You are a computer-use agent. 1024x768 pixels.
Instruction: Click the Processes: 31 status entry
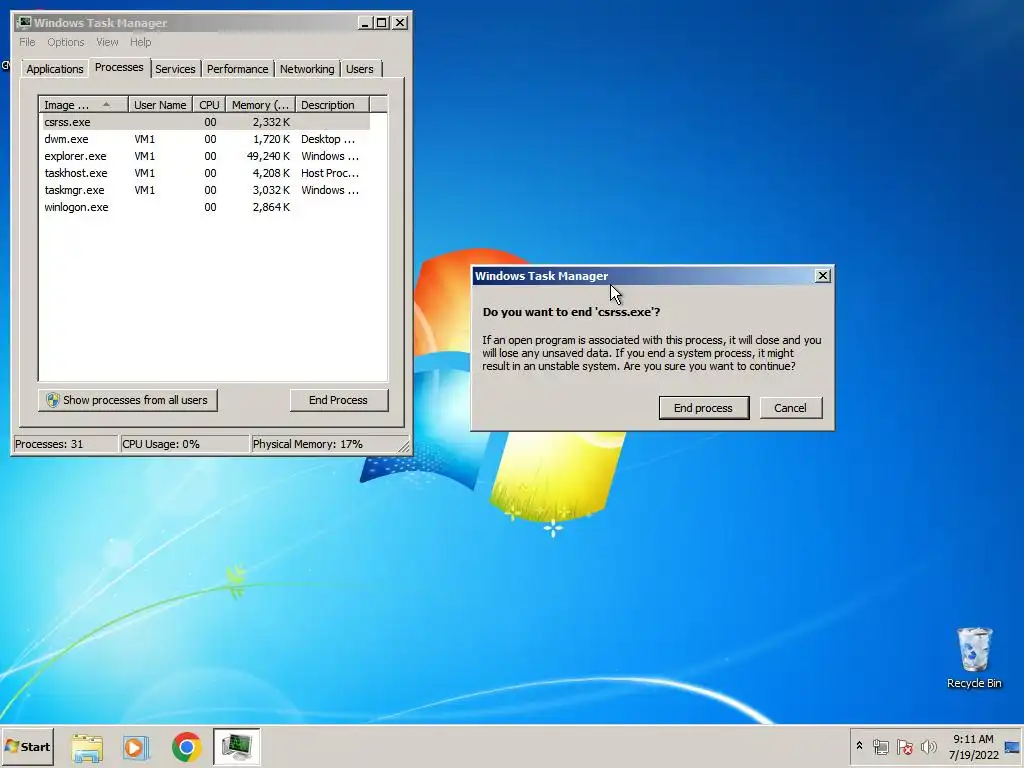pyautogui.click(x=65, y=444)
